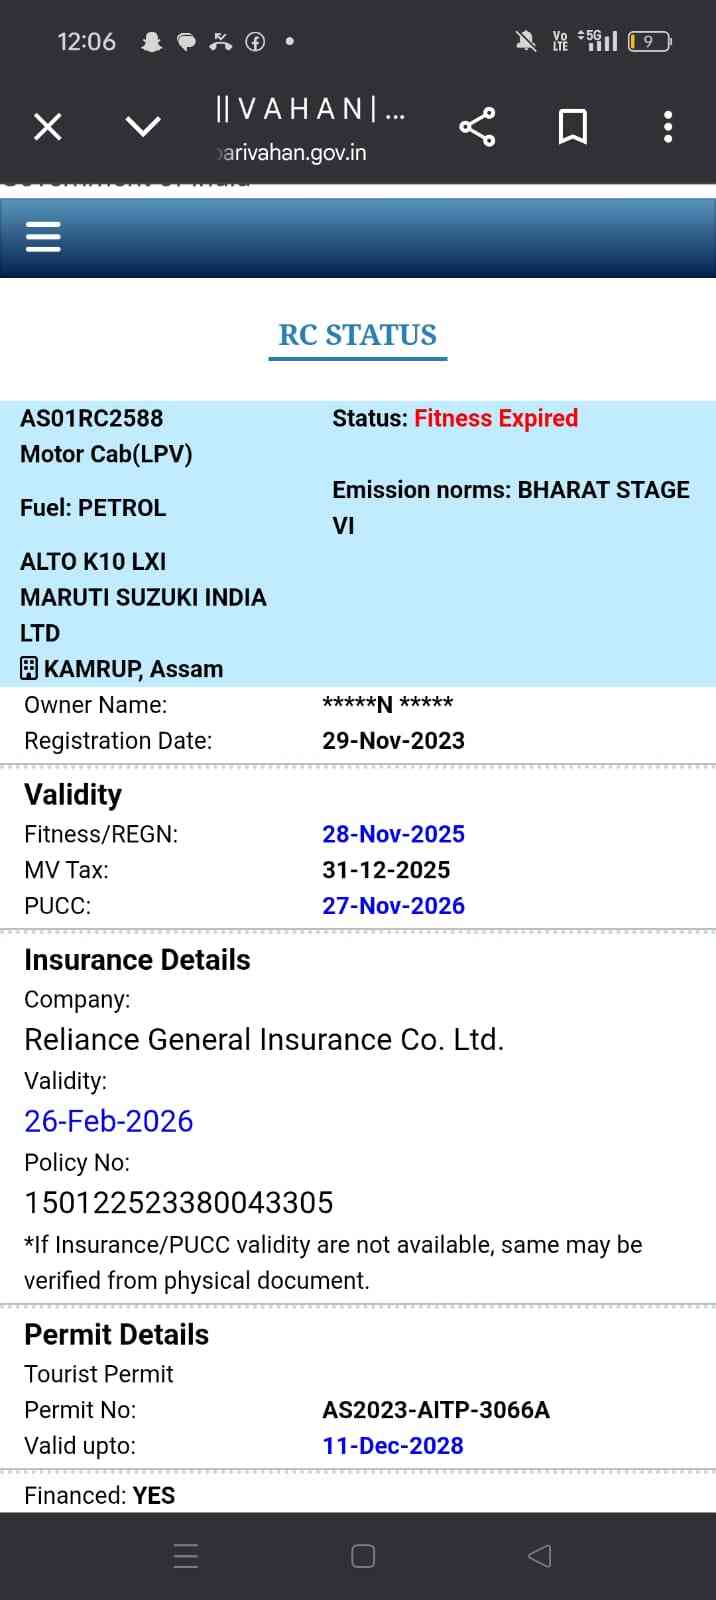Image resolution: width=716 pixels, height=1600 pixels.
Task: Tap the PUCC date 27-Nov-2026
Action: tap(393, 906)
